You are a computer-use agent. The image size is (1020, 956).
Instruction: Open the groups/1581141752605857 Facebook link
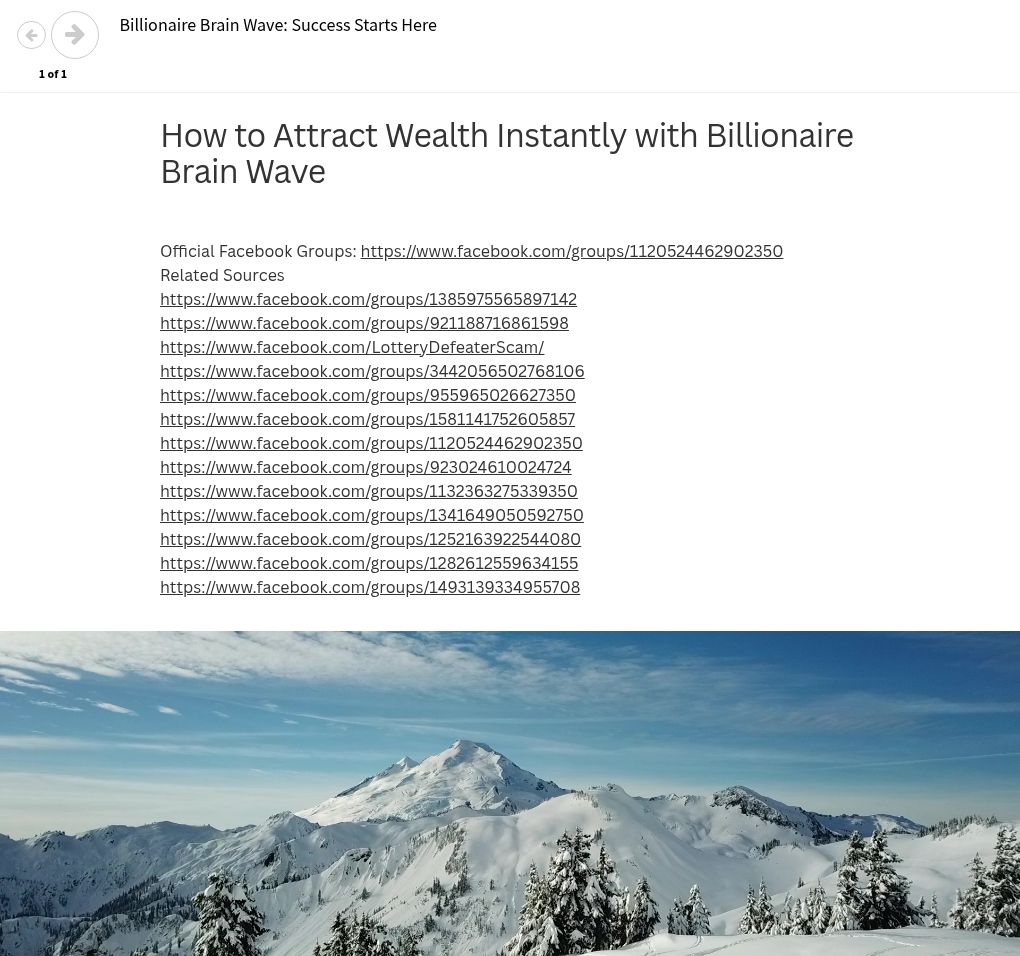point(367,420)
